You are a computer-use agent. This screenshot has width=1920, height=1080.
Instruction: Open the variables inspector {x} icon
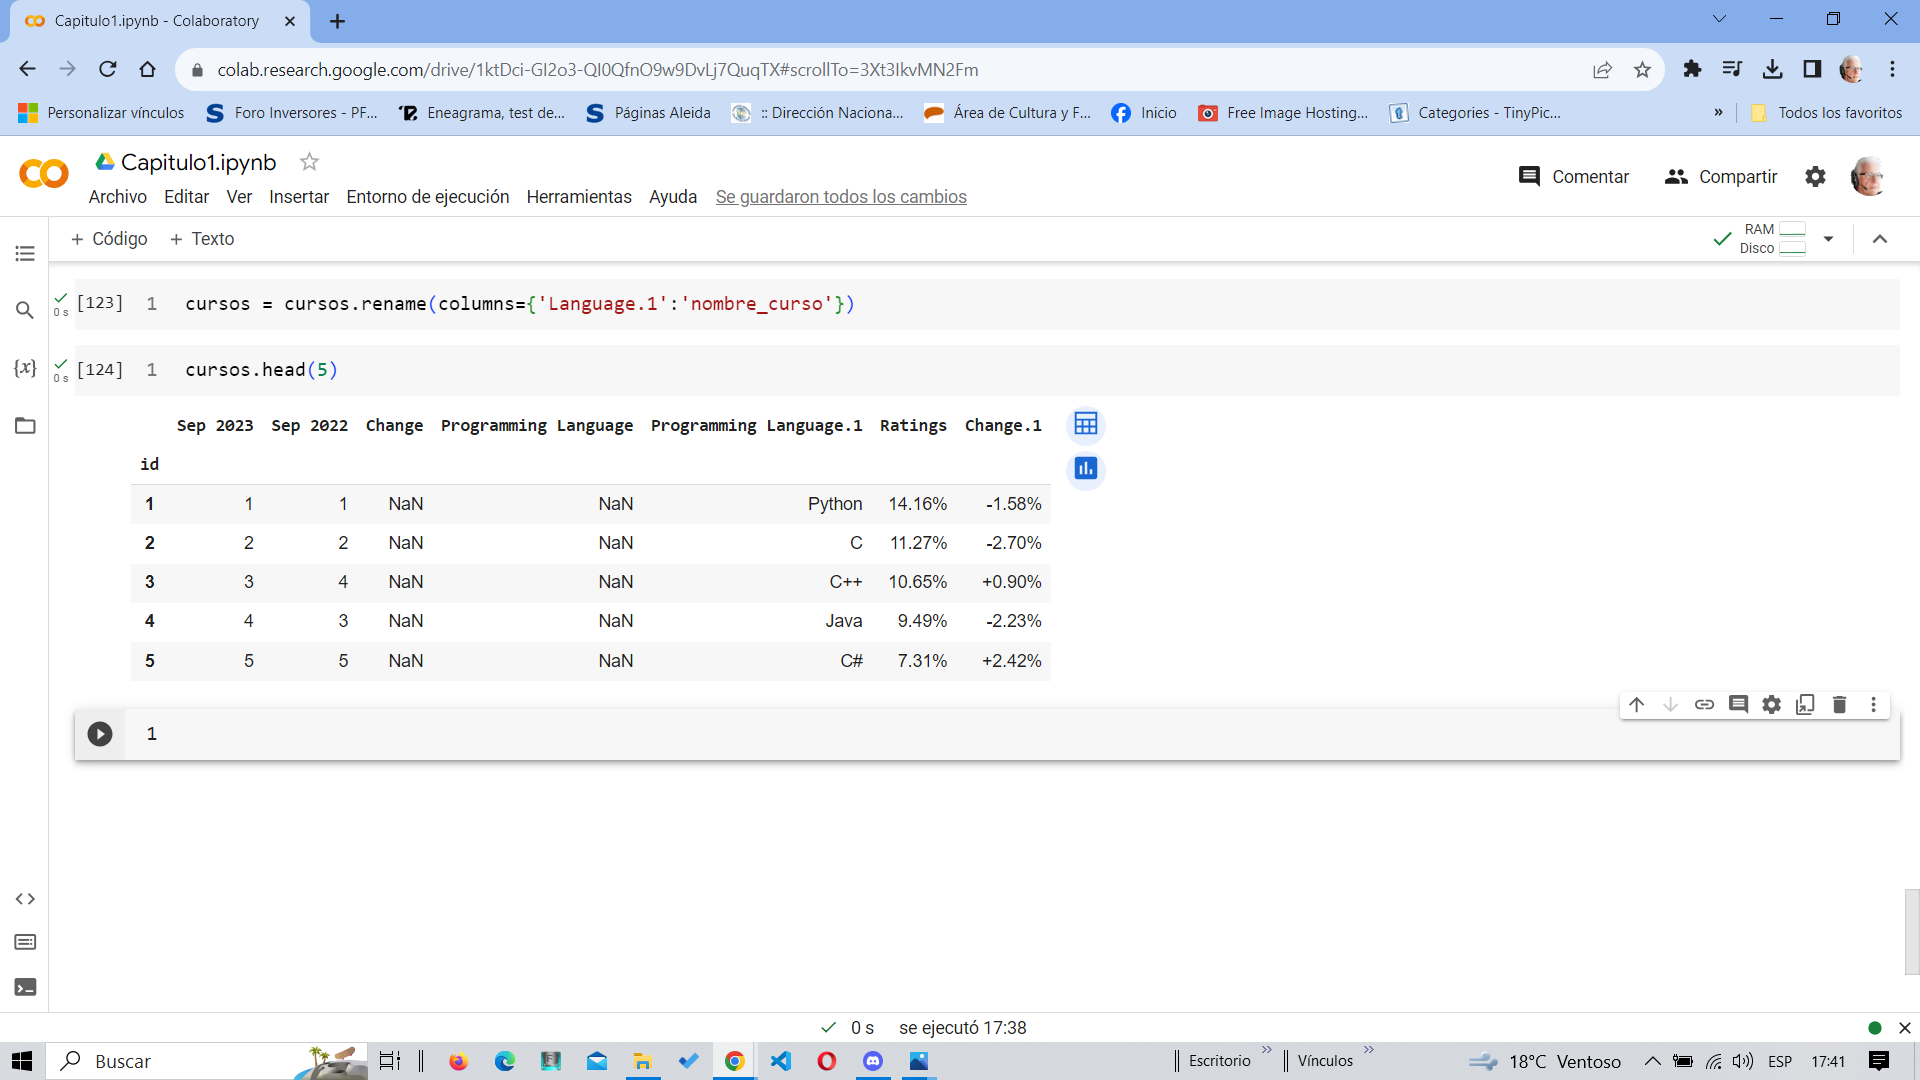coord(25,368)
